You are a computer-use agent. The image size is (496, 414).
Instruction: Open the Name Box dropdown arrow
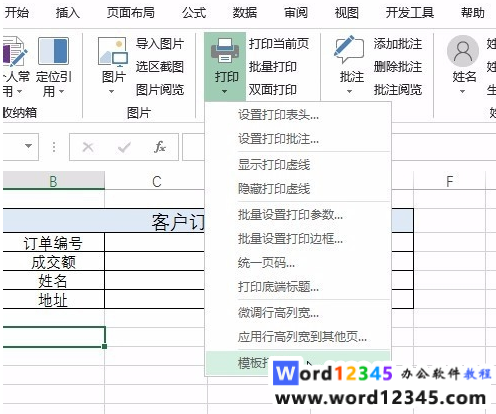click(x=29, y=146)
